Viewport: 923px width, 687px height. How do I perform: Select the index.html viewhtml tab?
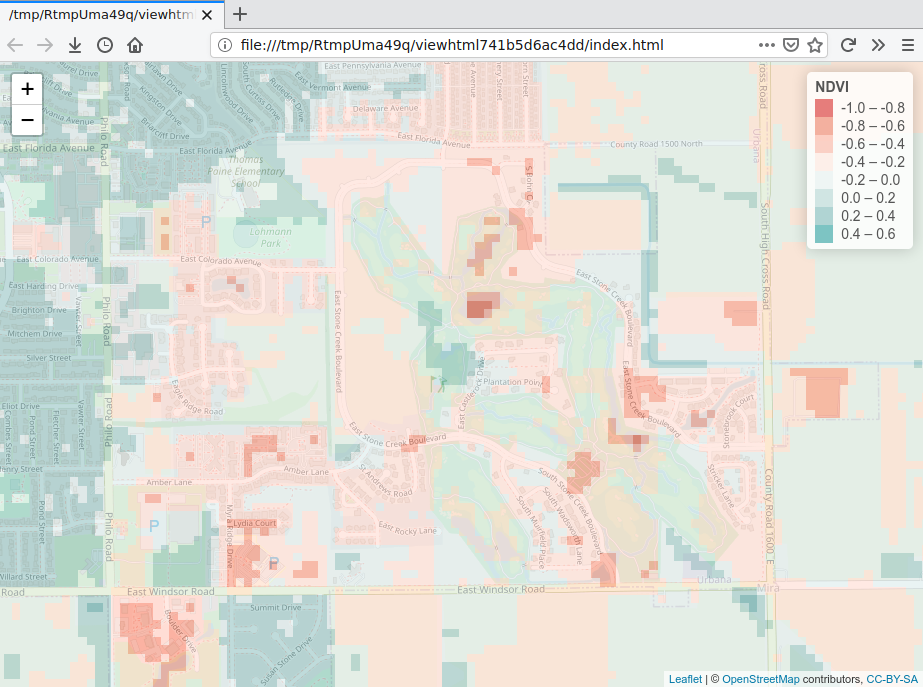click(x=100, y=14)
